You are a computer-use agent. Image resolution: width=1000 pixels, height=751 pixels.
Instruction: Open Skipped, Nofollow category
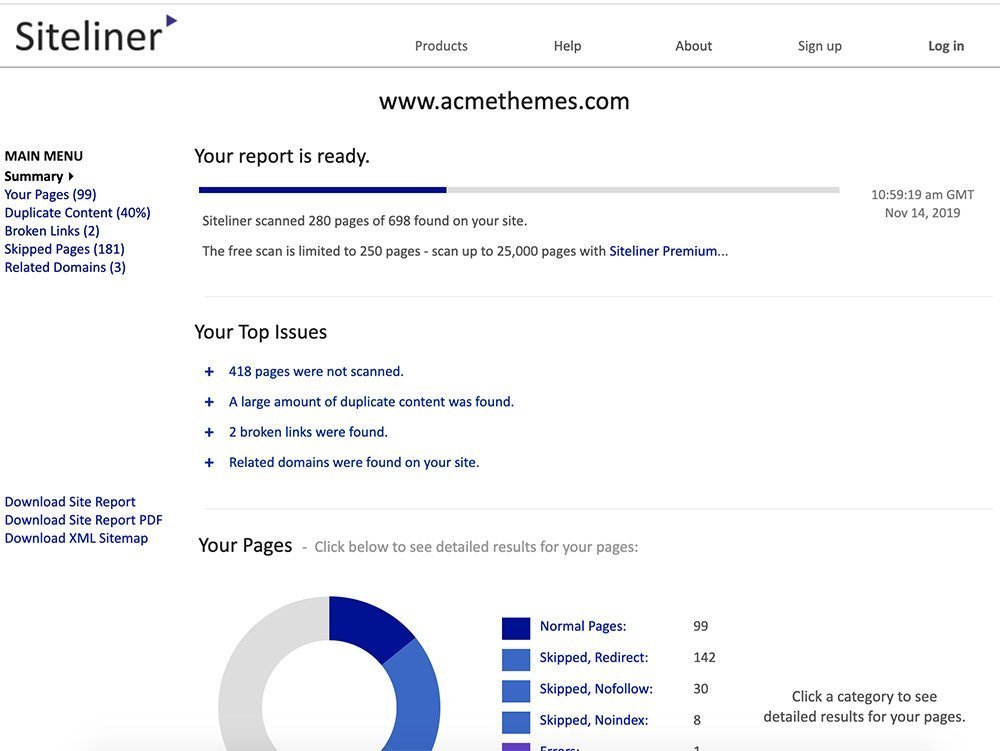click(x=596, y=689)
